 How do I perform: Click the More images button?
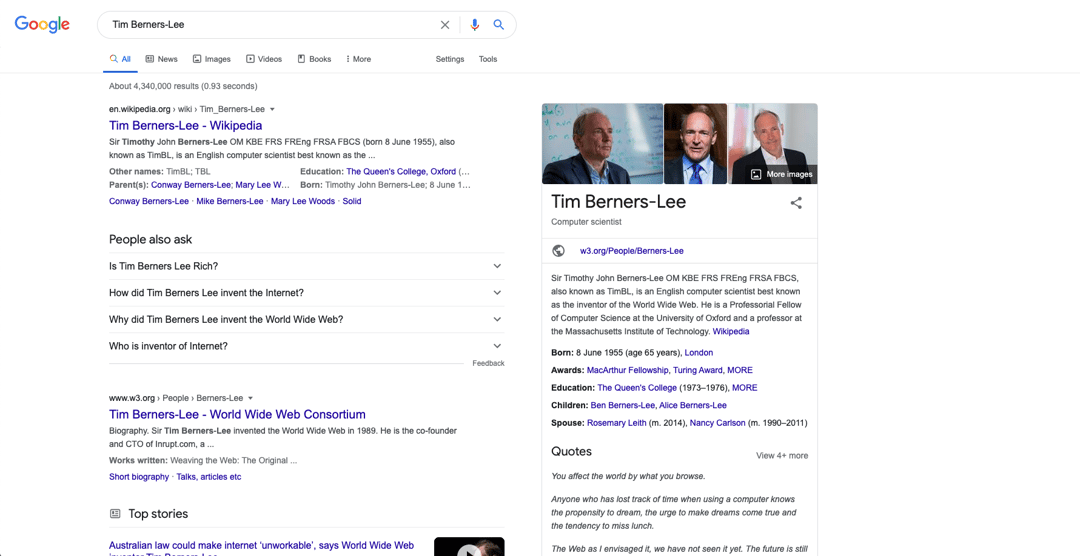pos(782,174)
